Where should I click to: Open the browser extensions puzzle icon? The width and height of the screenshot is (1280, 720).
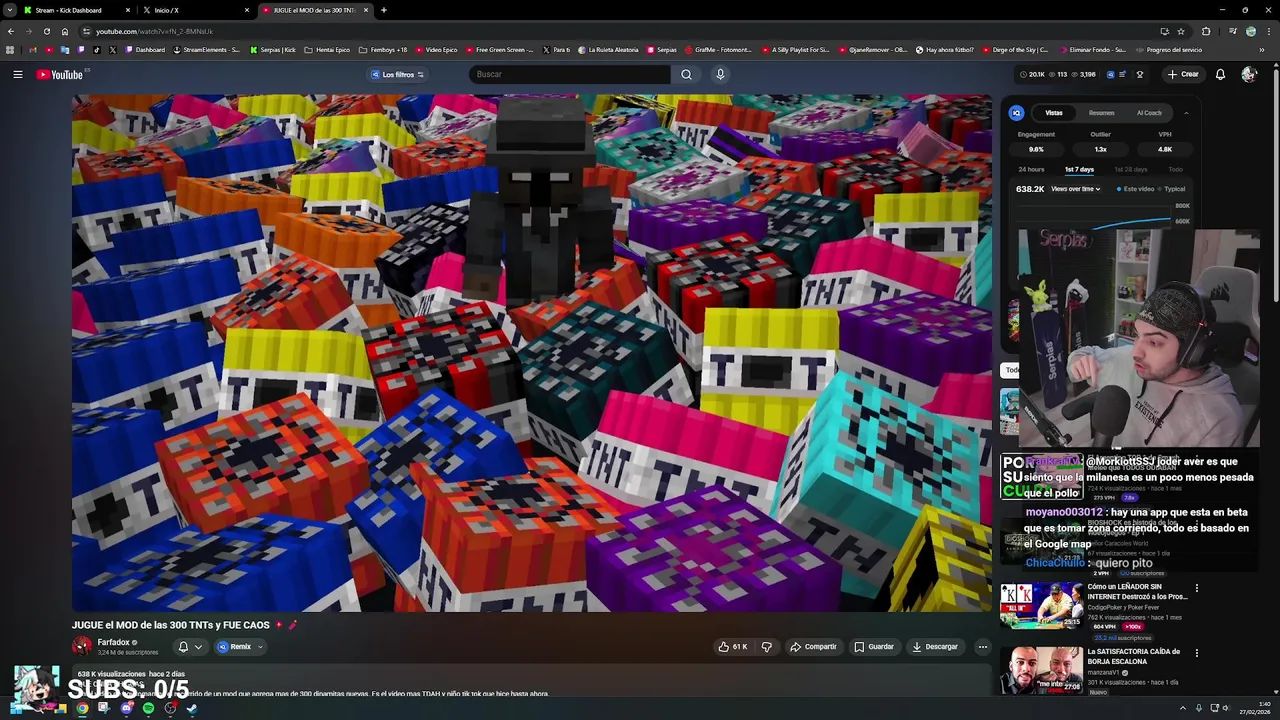pyautogui.click(x=1206, y=31)
